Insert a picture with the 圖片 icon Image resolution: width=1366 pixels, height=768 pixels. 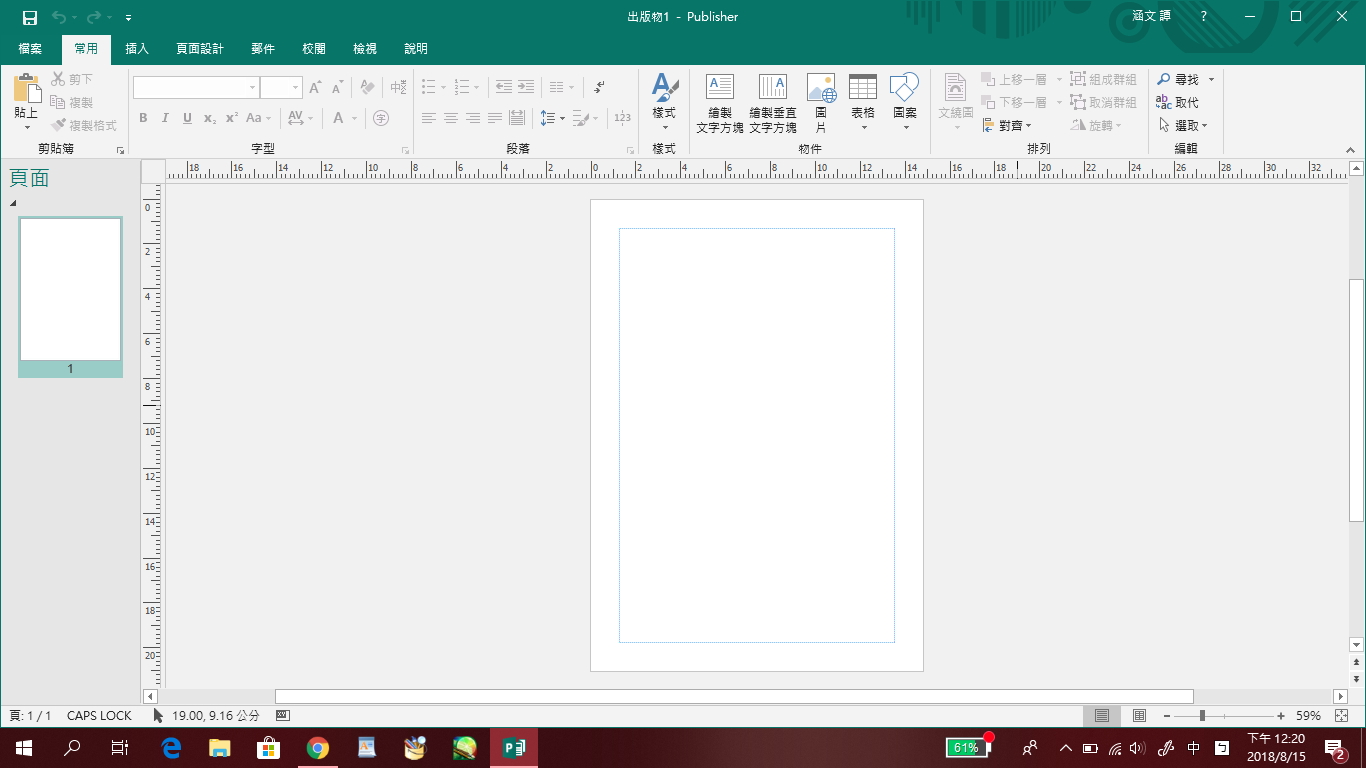(821, 88)
